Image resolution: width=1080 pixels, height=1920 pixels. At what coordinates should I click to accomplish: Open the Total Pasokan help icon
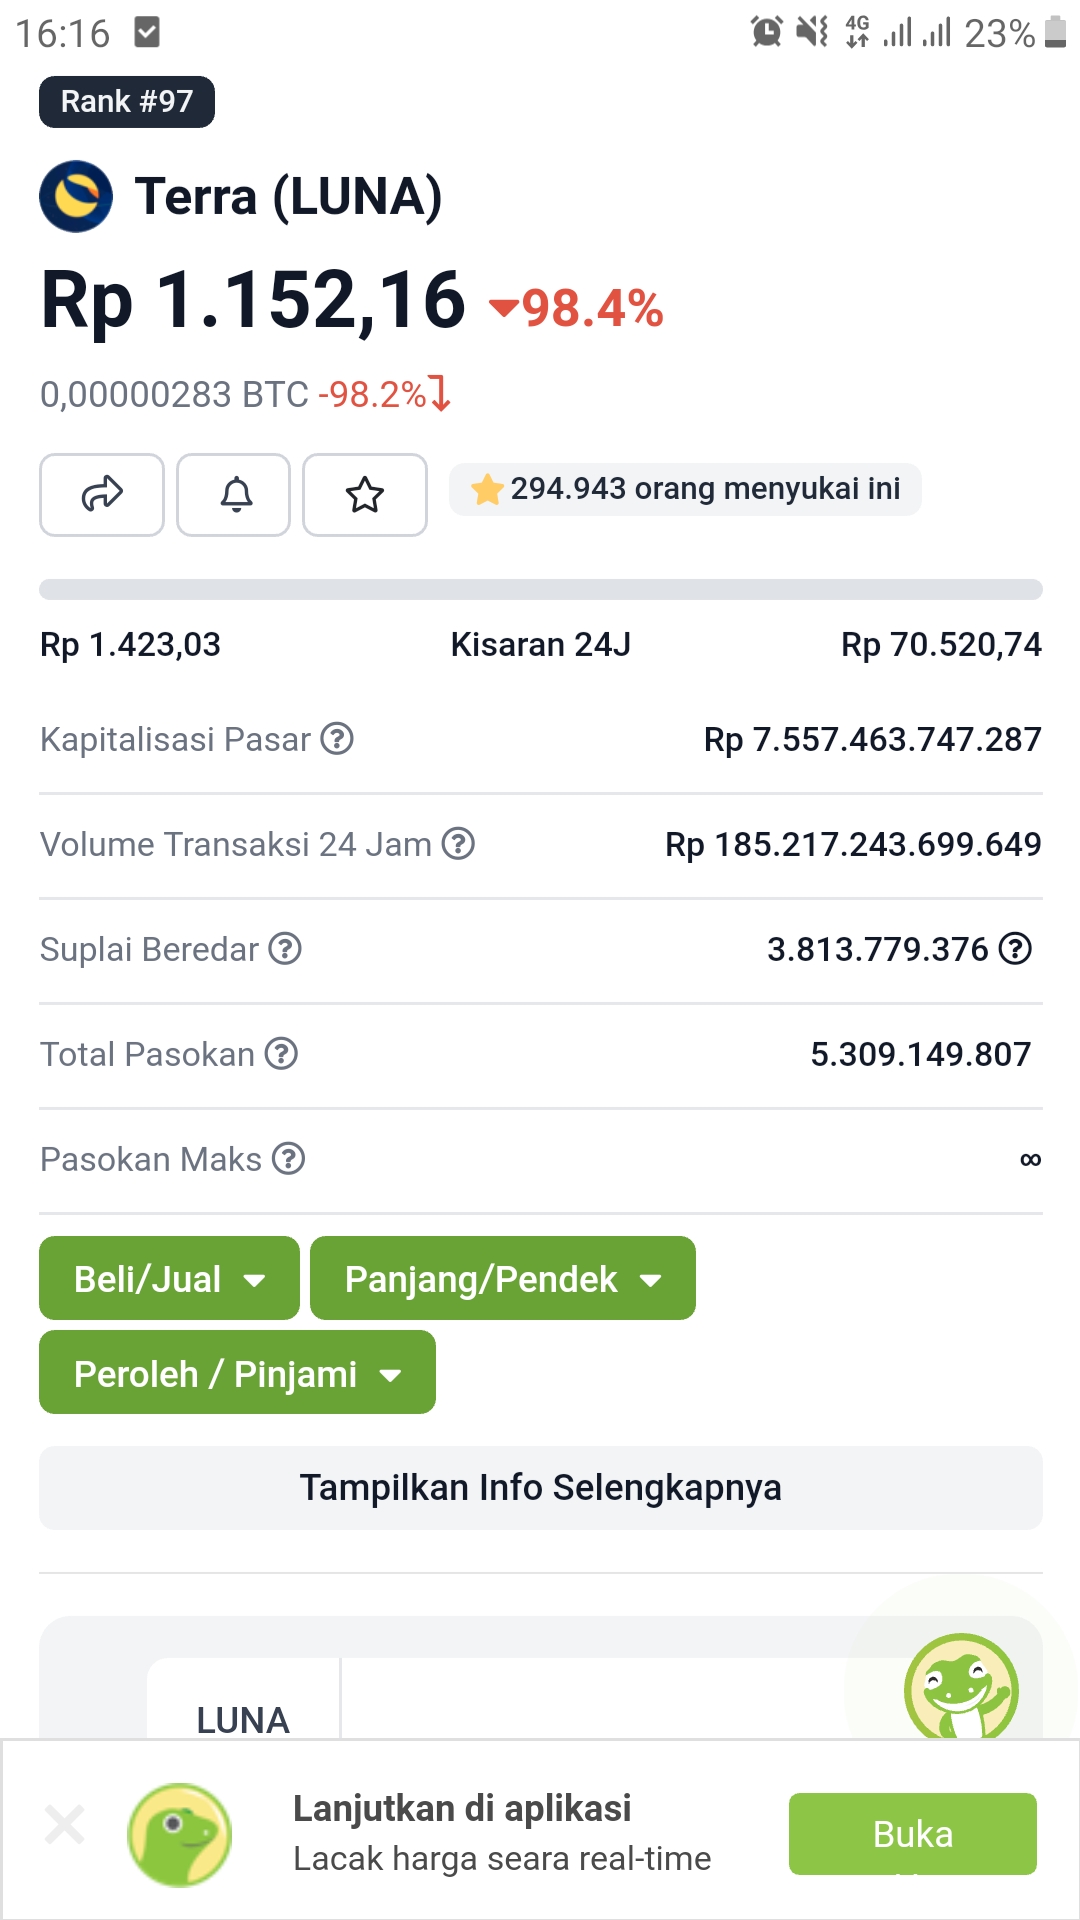tap(281, 1054)
